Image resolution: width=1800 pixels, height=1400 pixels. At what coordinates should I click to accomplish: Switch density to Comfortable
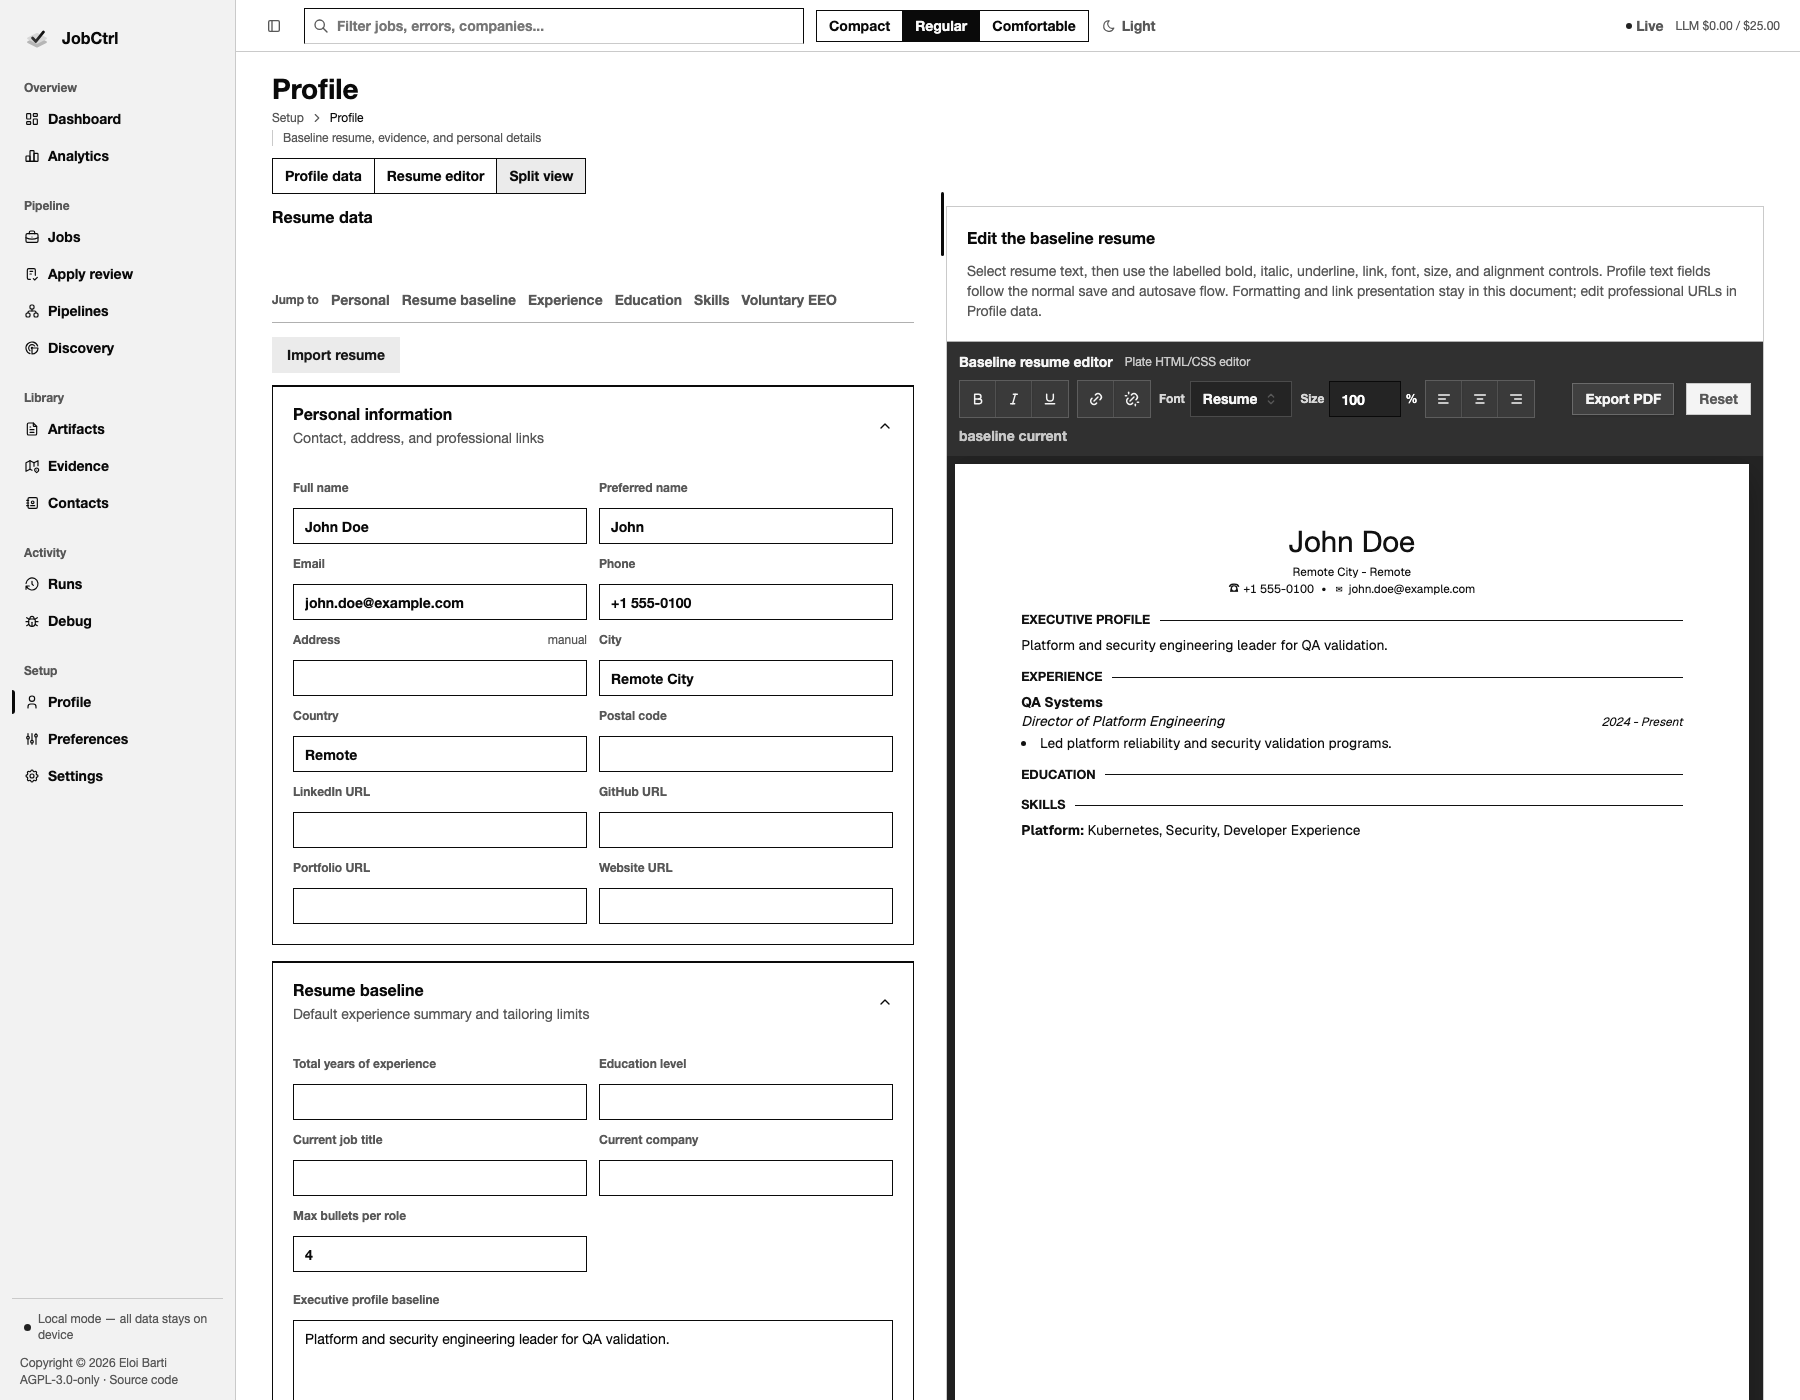coord(1034,26)
